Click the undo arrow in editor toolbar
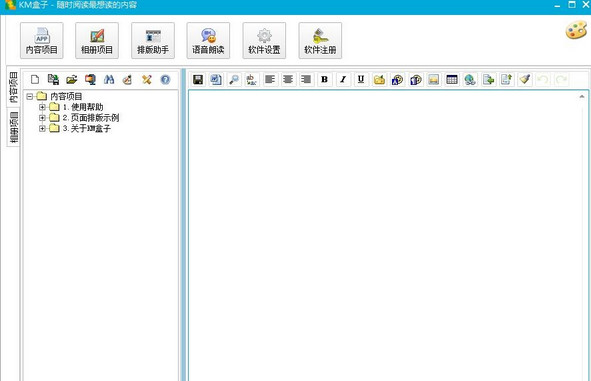Screen dimensions: 591x381 point(543,80)
